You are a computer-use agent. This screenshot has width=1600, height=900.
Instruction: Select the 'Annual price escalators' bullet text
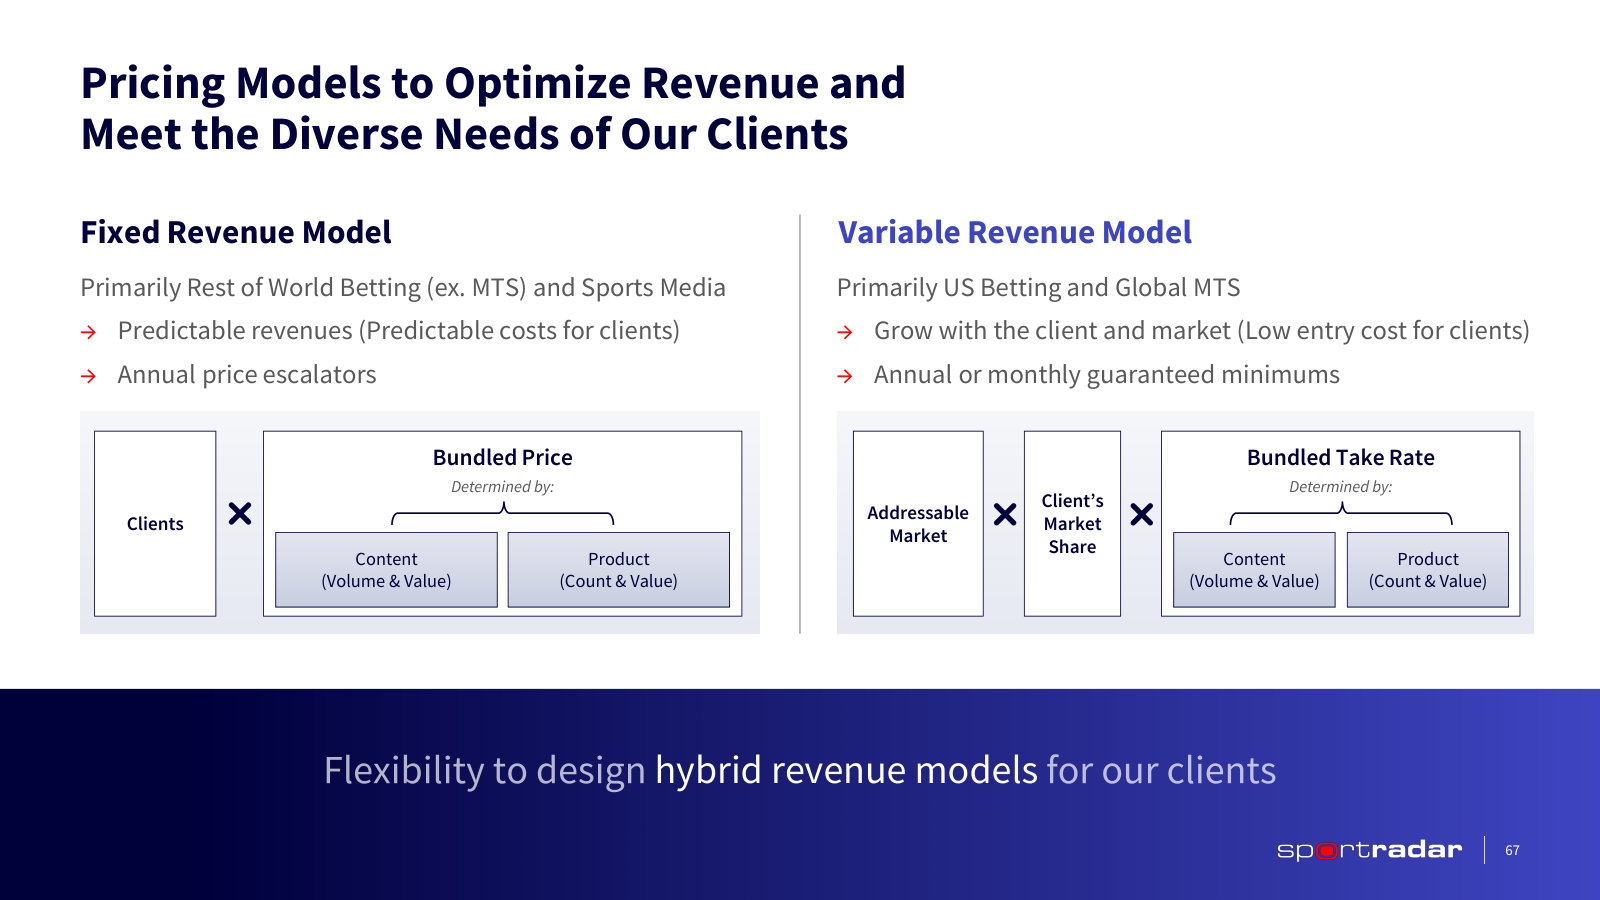tap(247, 375)
